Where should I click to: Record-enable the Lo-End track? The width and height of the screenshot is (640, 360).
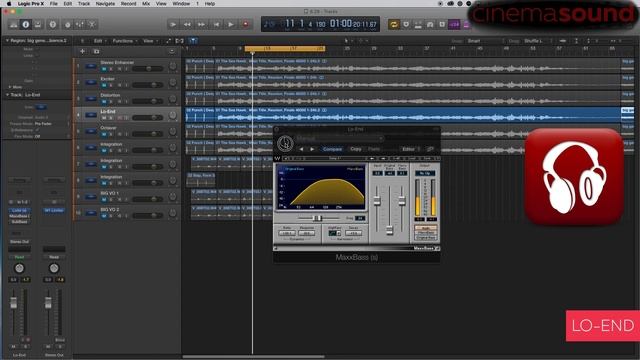tap(119, 118)
